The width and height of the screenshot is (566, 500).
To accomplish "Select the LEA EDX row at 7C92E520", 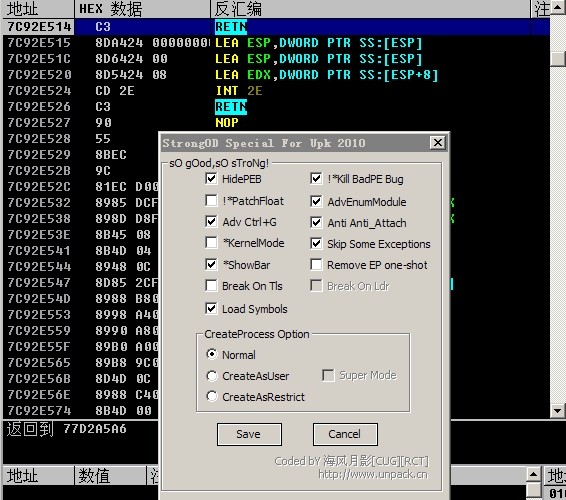I will [276, 75].
